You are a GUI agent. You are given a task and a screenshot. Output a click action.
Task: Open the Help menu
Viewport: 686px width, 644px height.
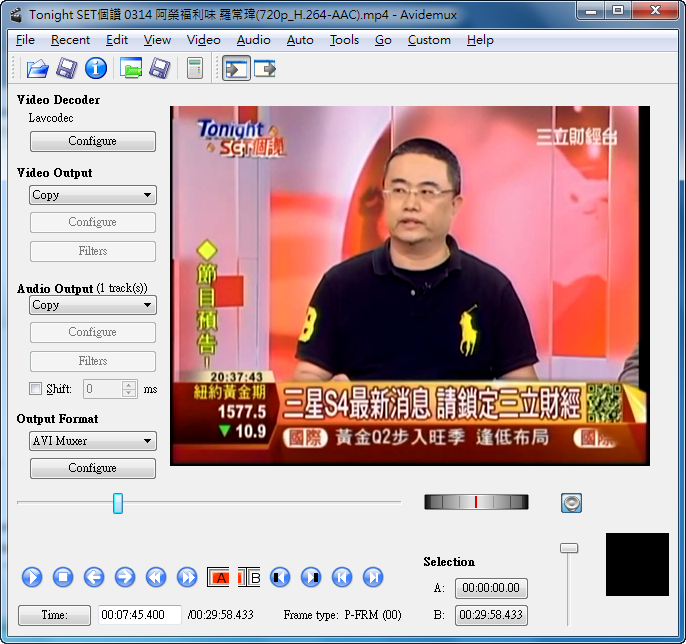pyautogui.click(x=480, y=40)
